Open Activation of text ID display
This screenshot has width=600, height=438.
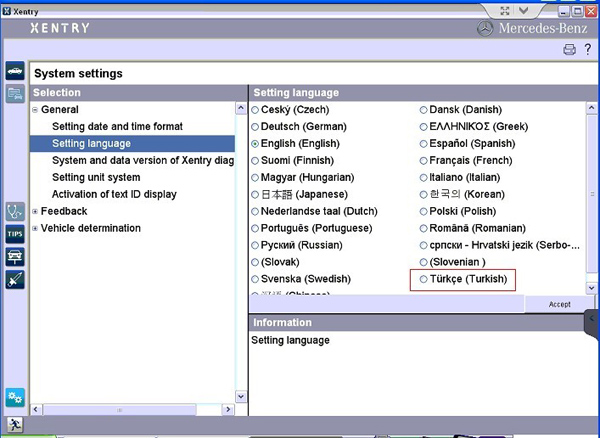pyautogui.click(x=114, y=194)
